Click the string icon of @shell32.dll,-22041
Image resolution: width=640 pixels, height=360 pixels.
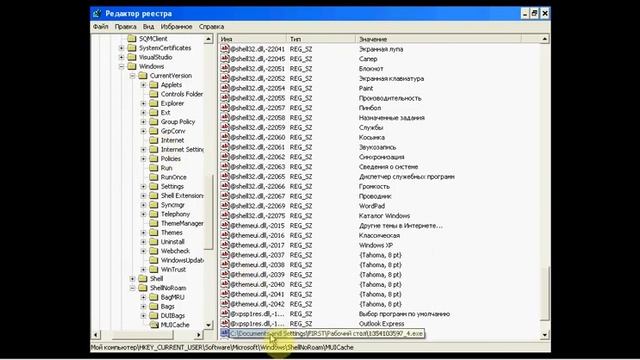pyautogui.click(x=224, y=49)
